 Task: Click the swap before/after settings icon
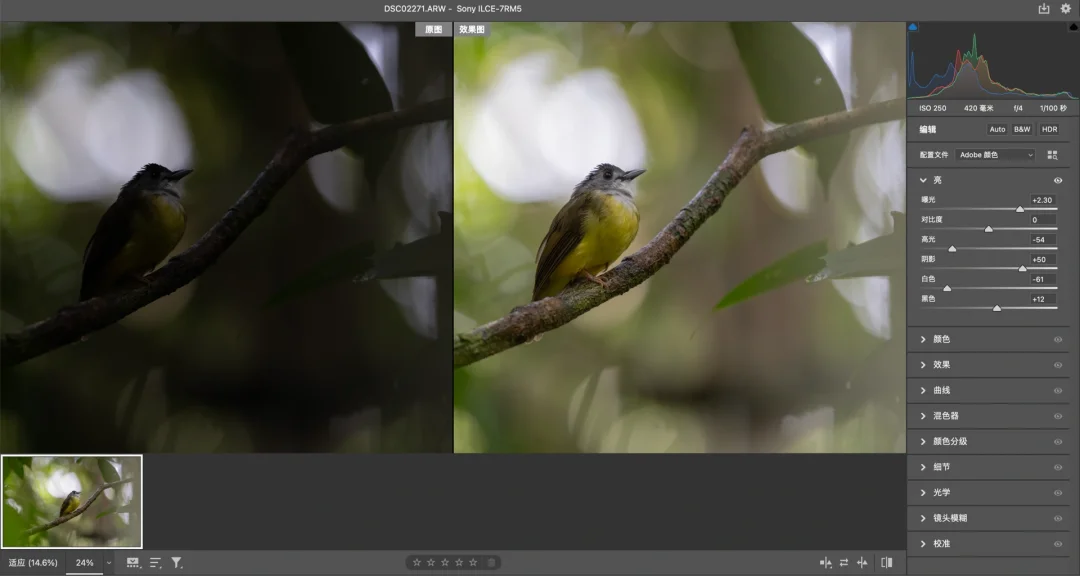click(x=843, y=563)
